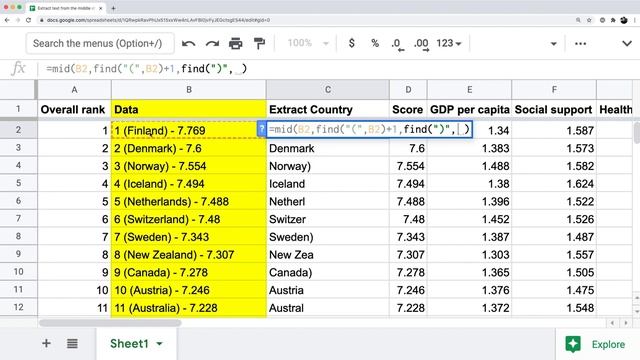The image size is (640, 360).
Task: Select column B header
Action: coord(189,90)
